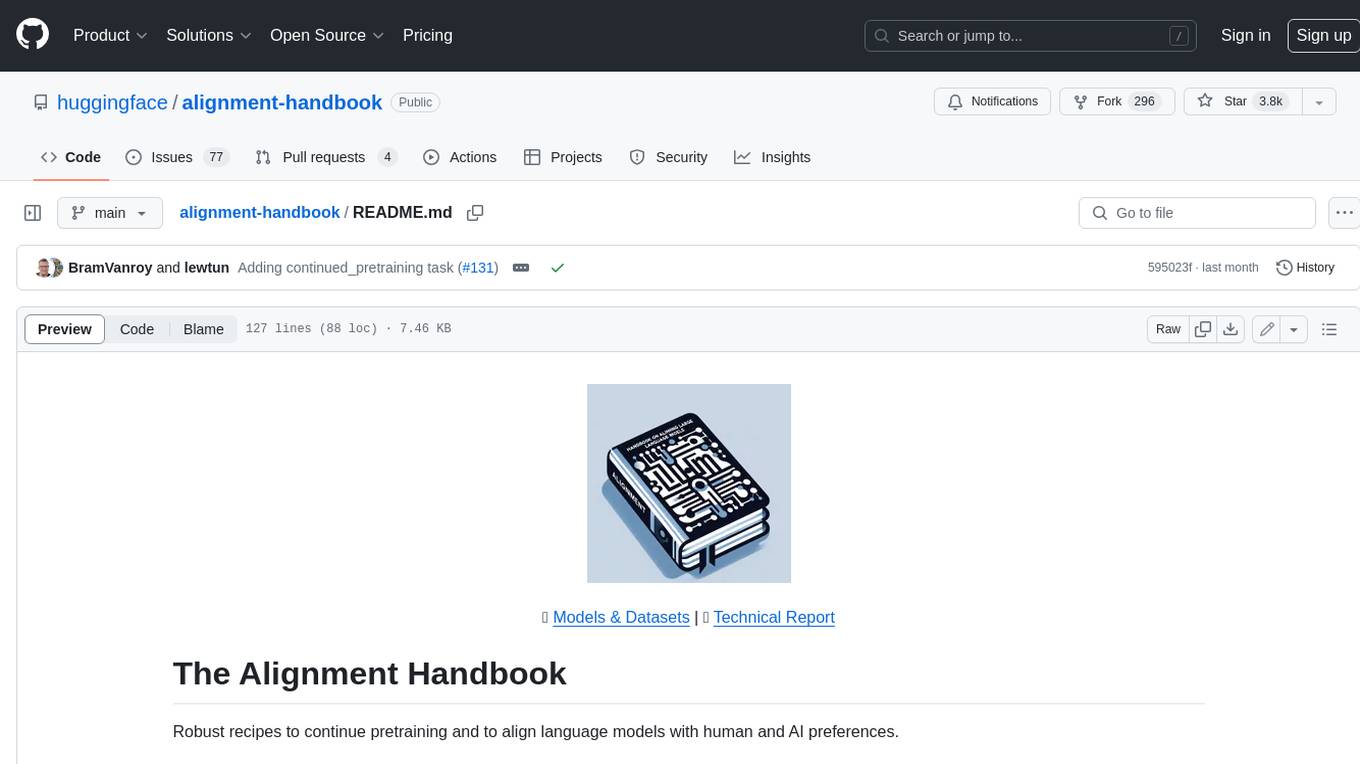Click the handbook cover image
1360x764 pixels.
(689, 483)
